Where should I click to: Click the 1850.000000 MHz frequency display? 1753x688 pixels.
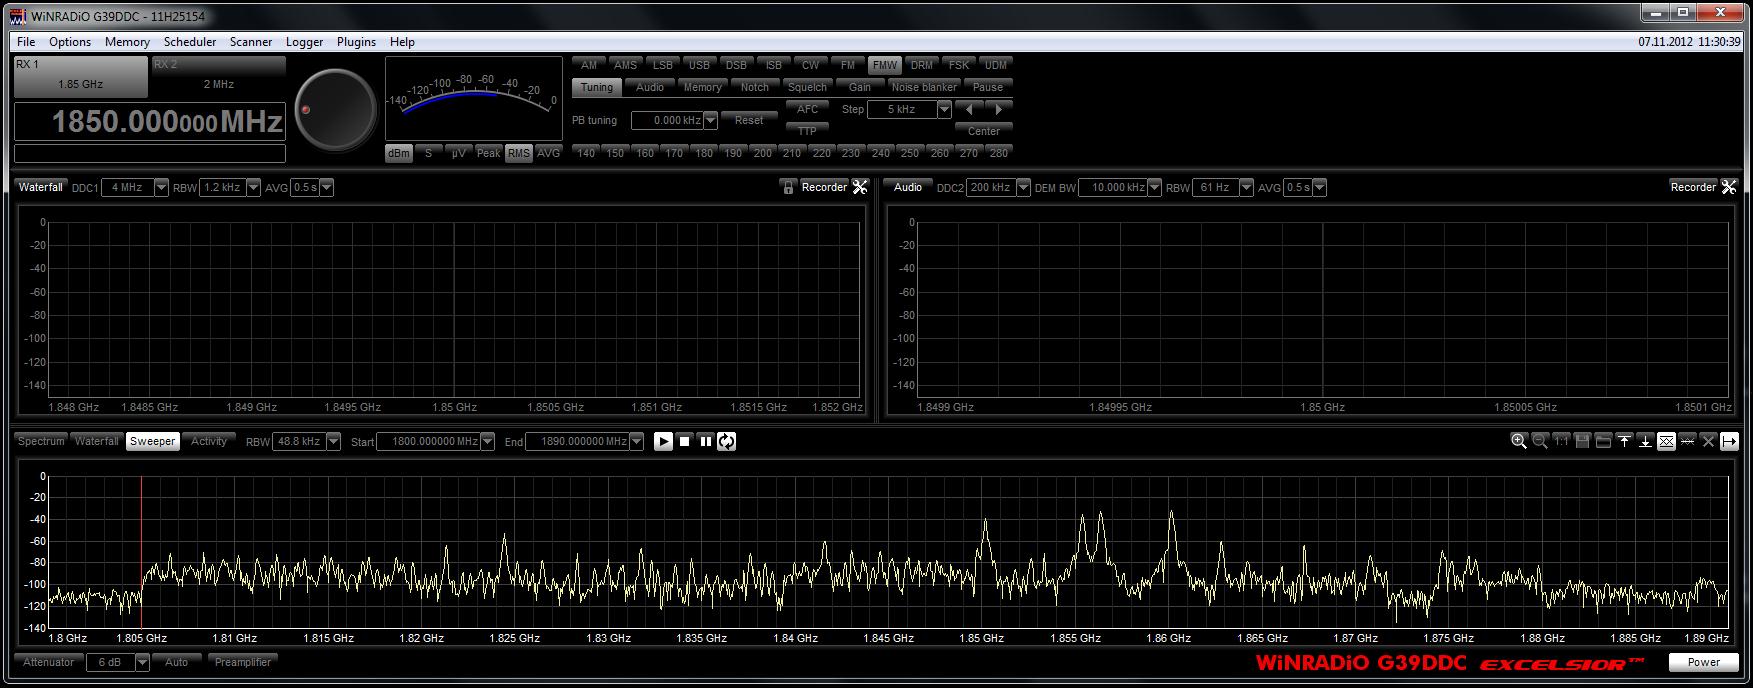click(150, 122)
